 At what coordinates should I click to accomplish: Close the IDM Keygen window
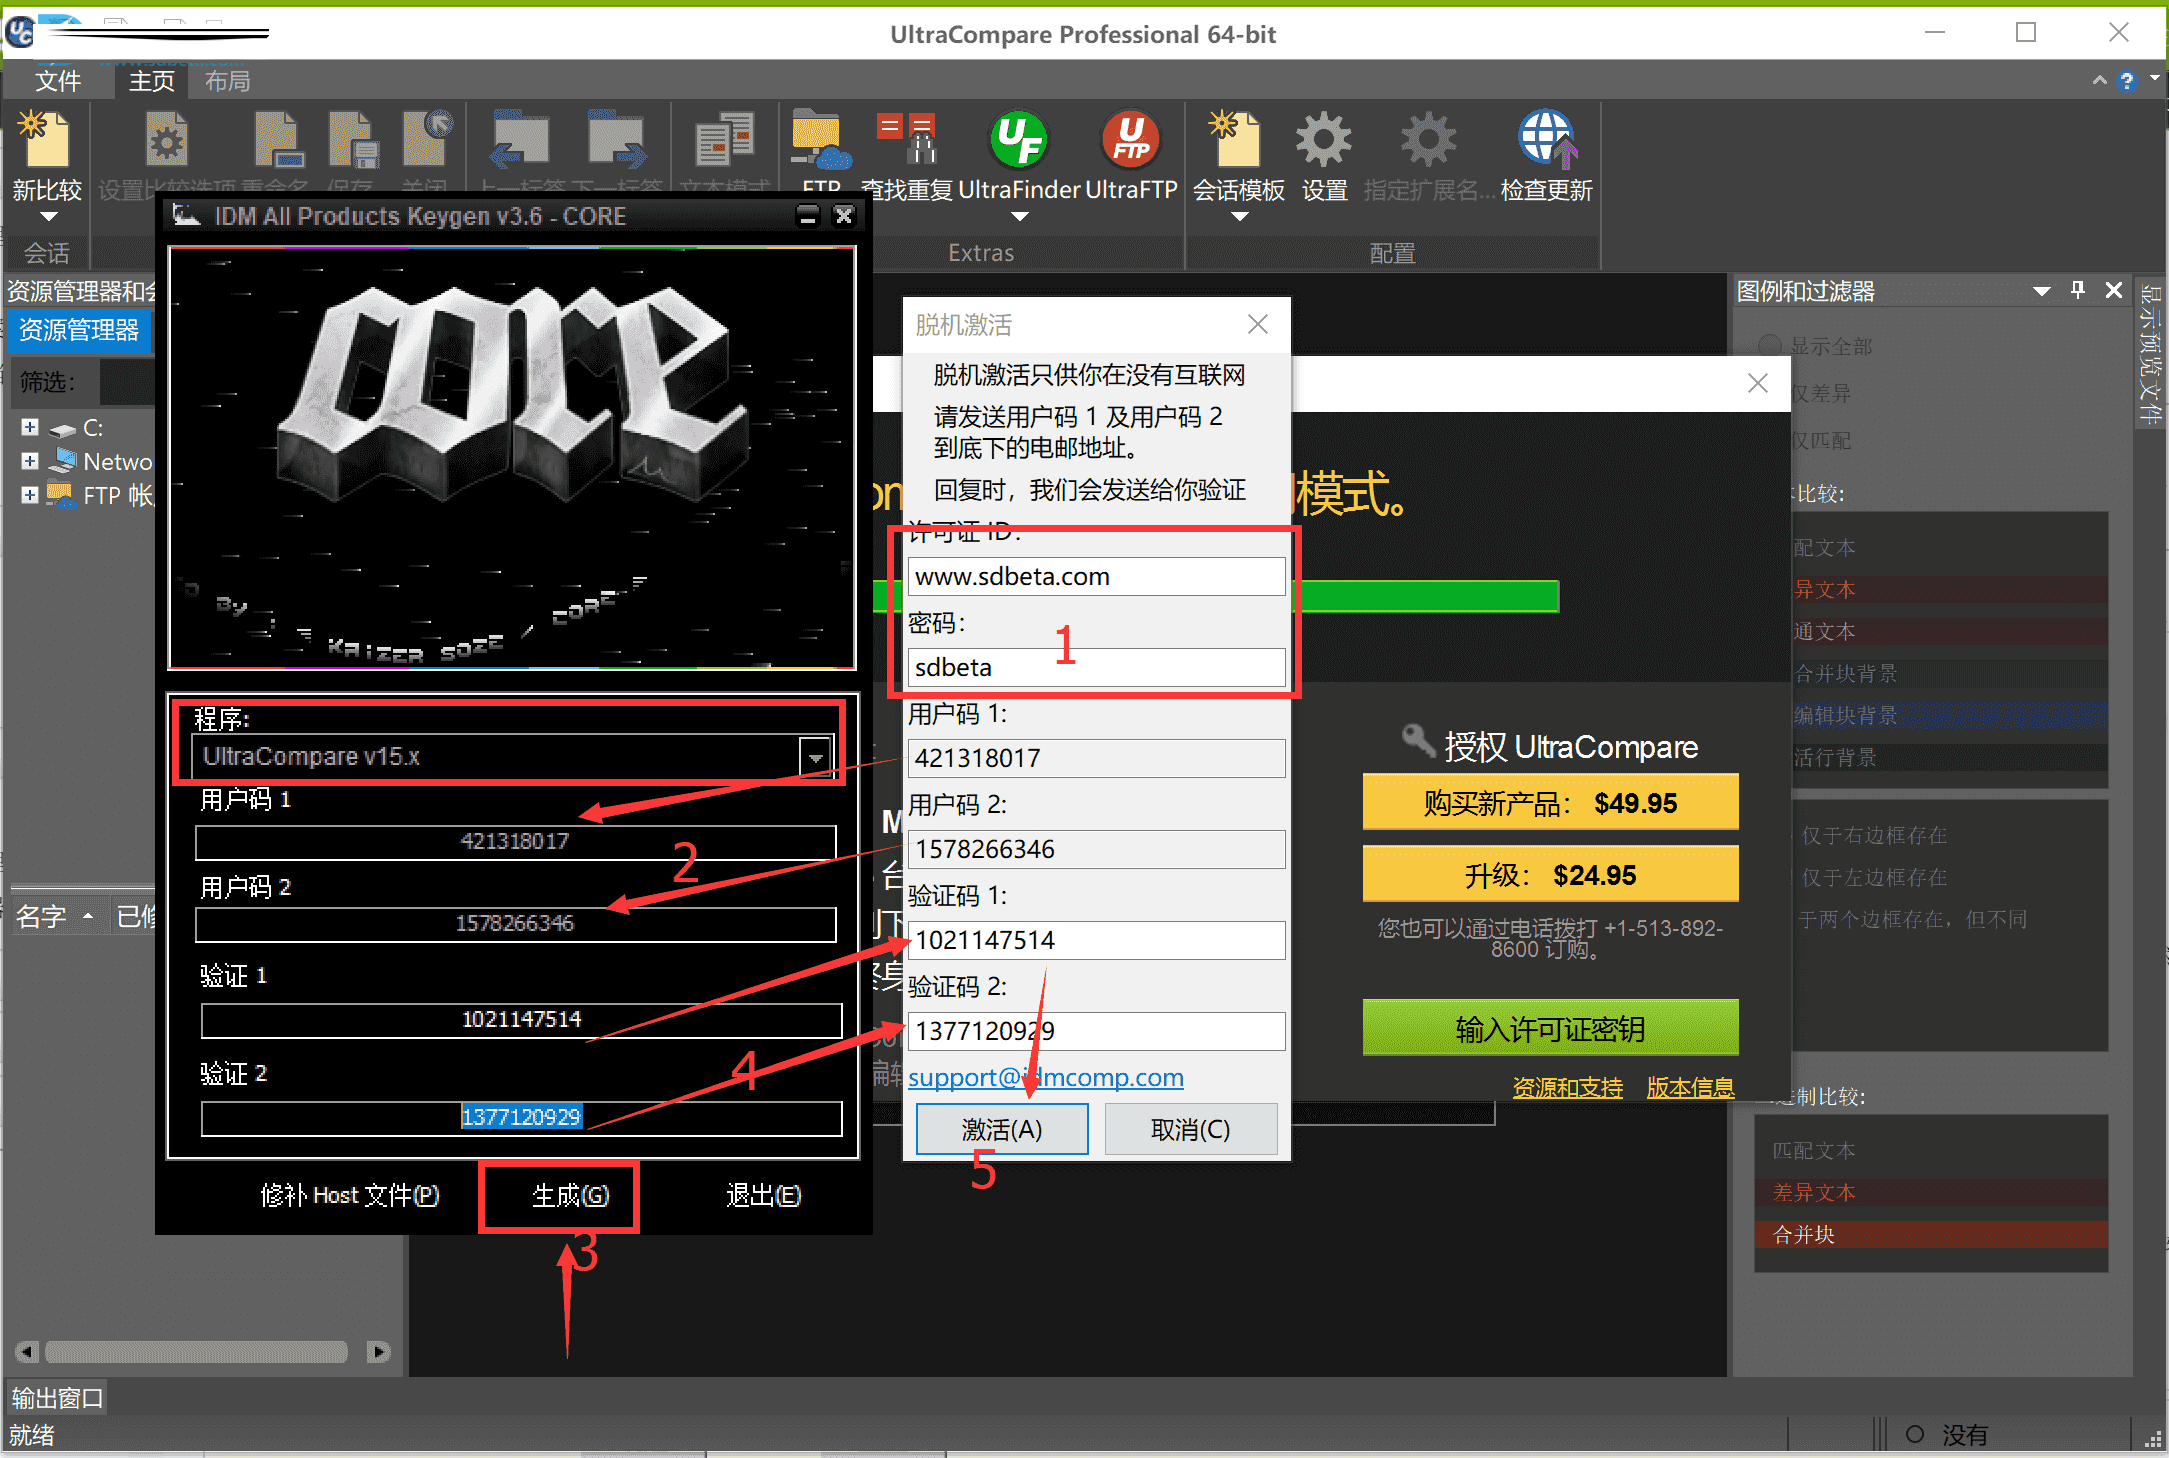coord(844,216)
